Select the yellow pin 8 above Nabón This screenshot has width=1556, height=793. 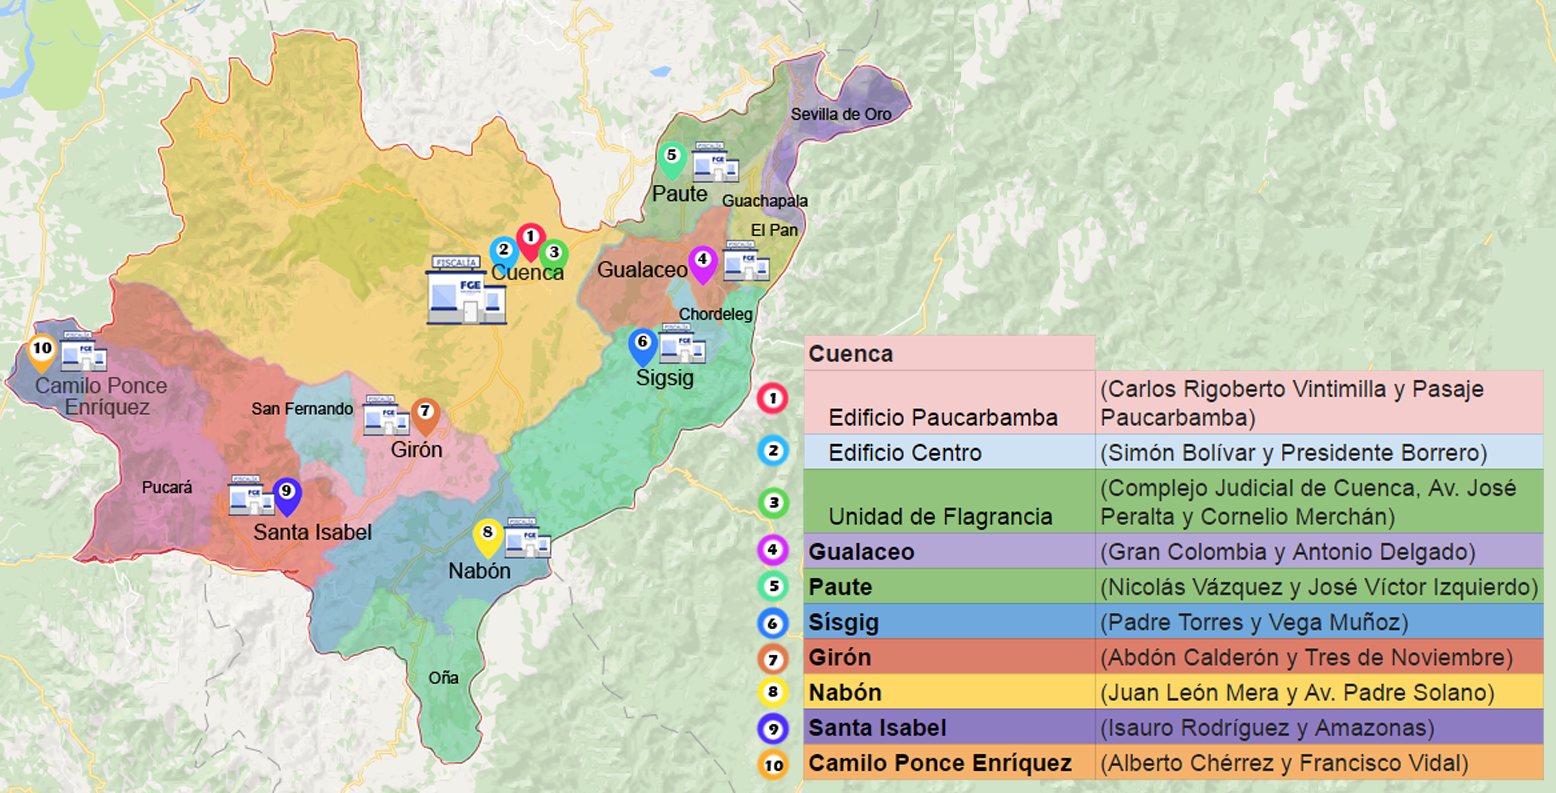click(x=487, y=535)
